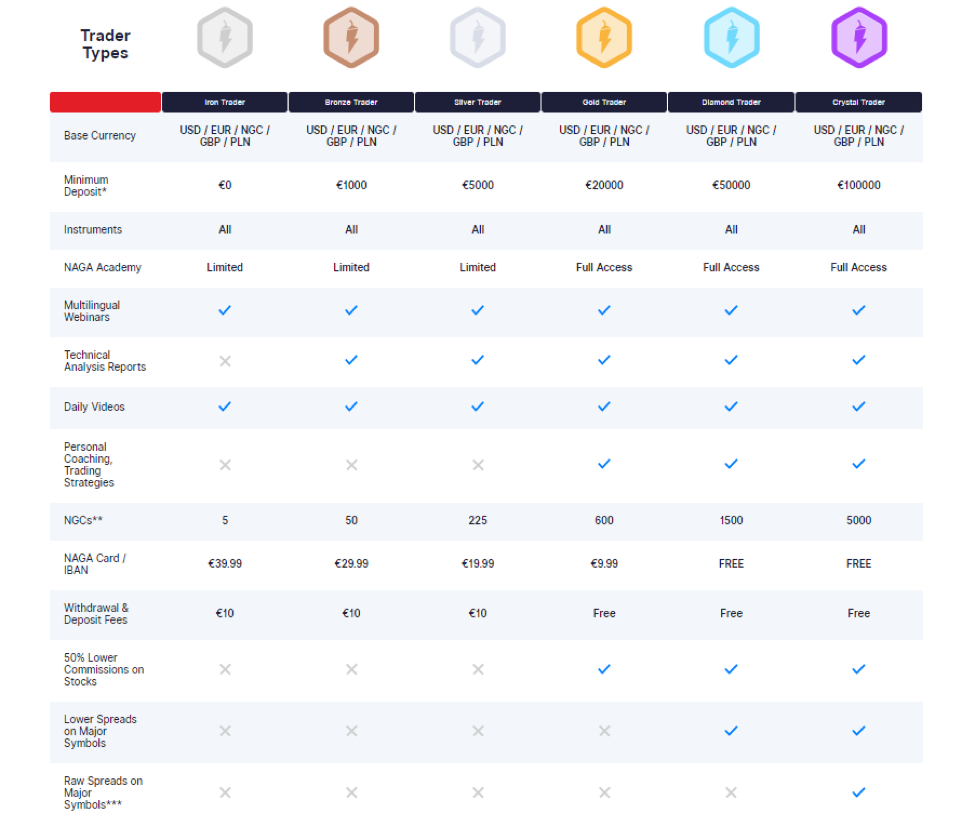975x826 pixels.
Task: Click Crystal Trader's Multilingual Webinars checkmark
Action: click(859, 310)
